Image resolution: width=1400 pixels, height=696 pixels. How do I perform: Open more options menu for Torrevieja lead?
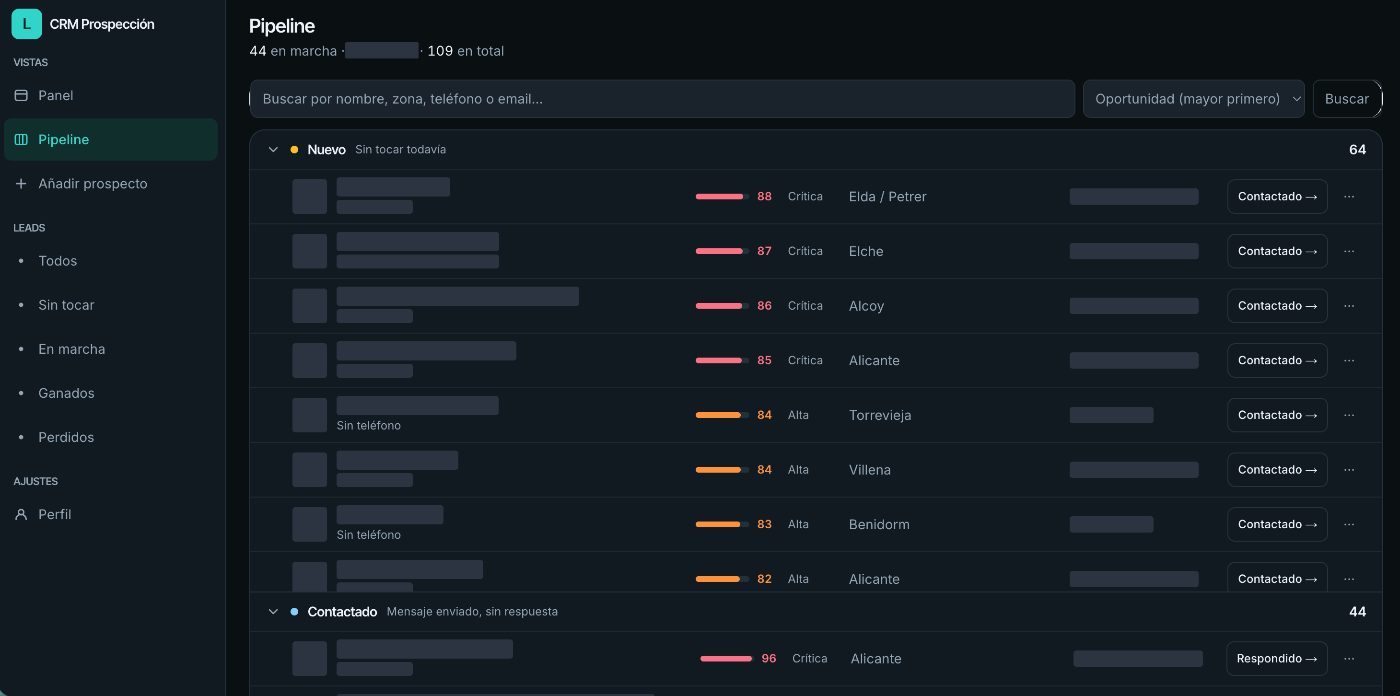click(1349, 415)
